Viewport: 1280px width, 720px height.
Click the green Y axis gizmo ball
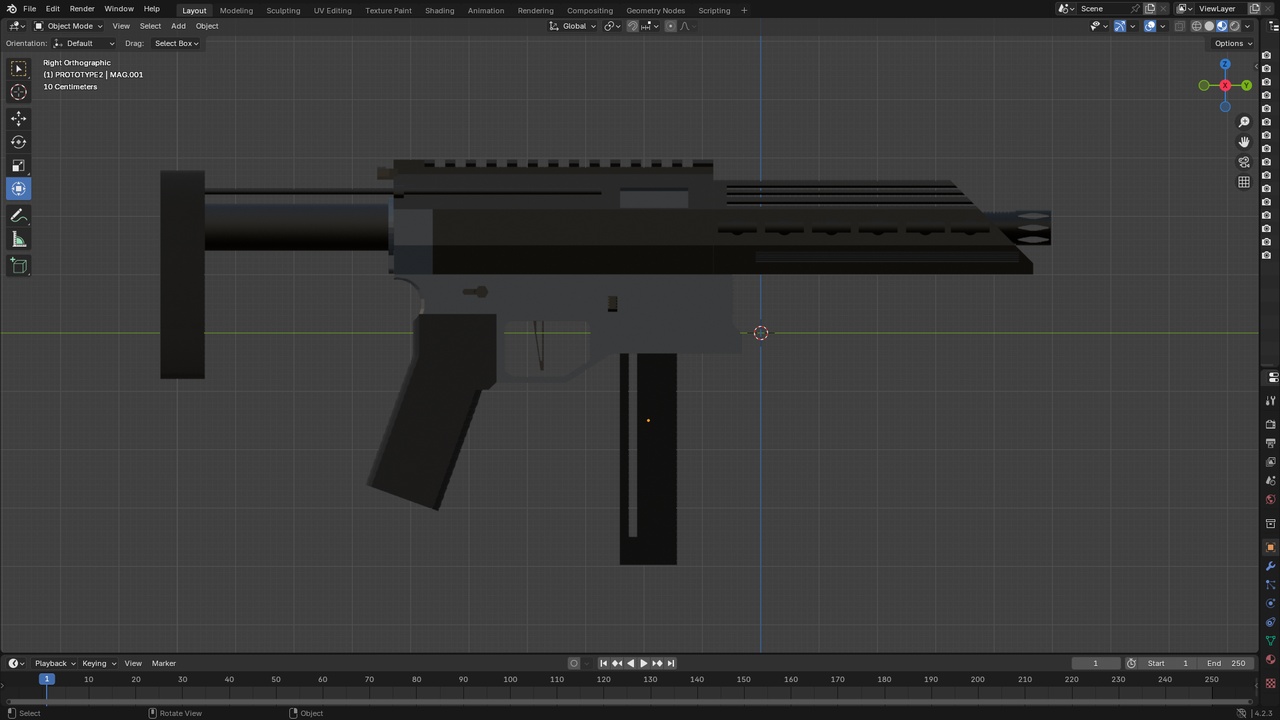(1246, 85)
